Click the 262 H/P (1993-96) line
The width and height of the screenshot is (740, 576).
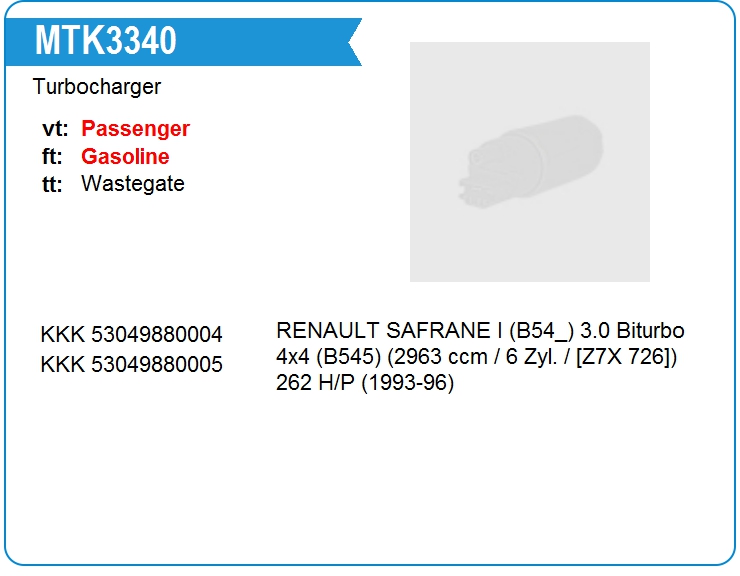tap(365, 382)
